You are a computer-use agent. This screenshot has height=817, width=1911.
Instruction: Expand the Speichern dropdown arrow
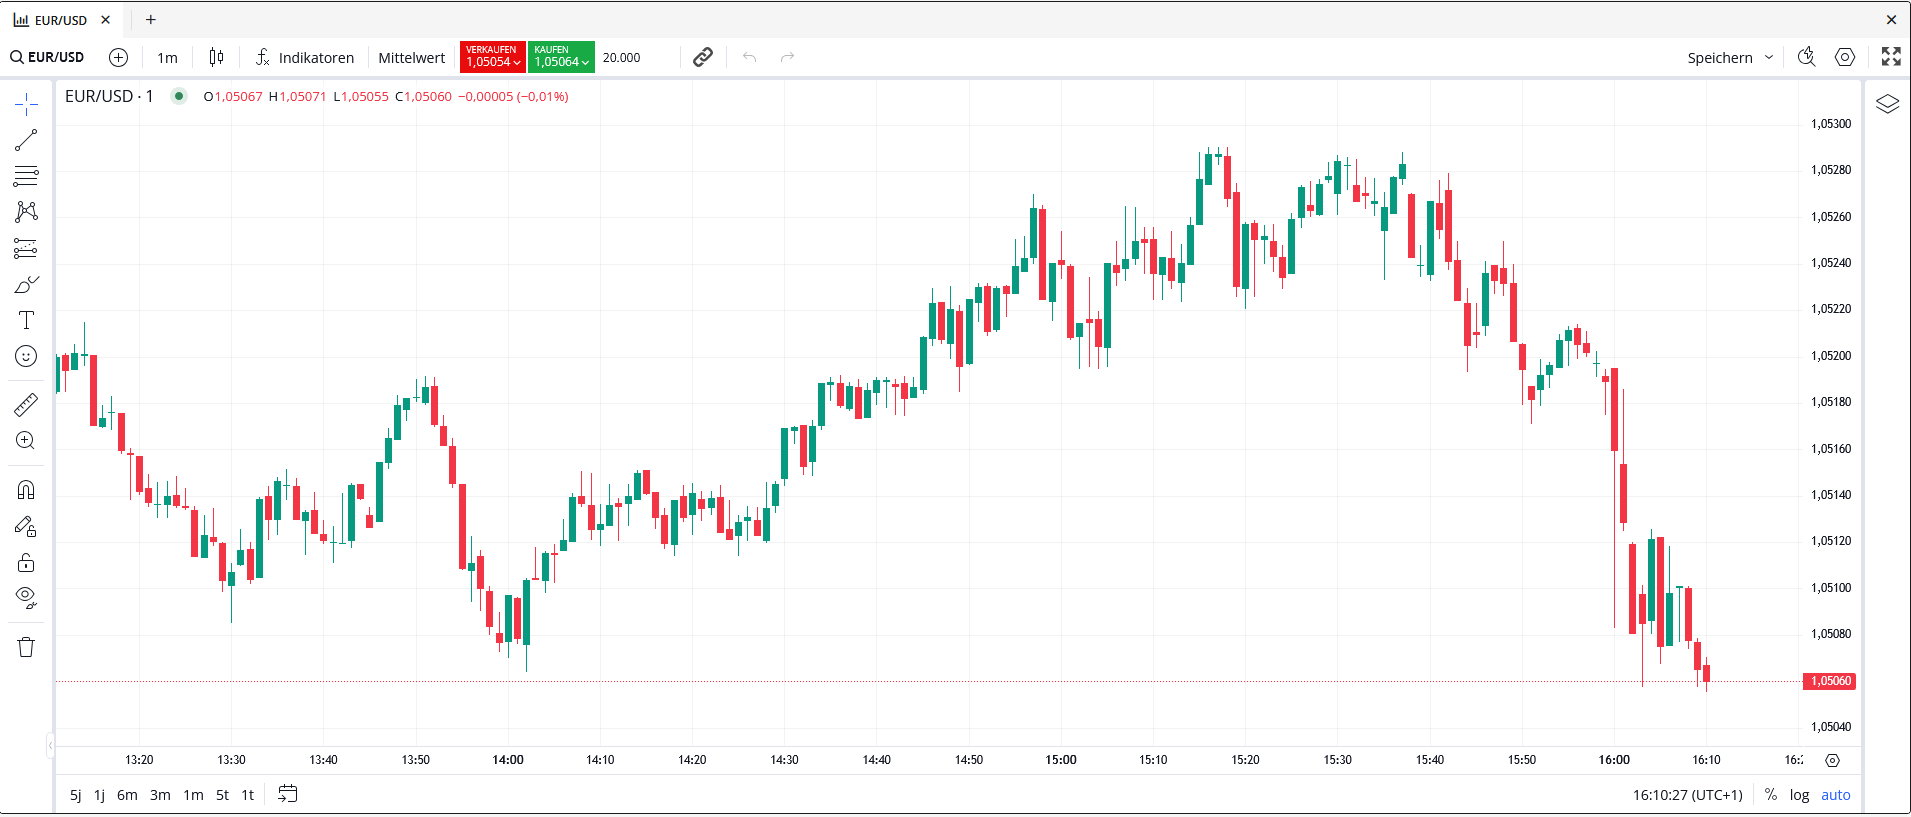click(x=1769, y=57)
